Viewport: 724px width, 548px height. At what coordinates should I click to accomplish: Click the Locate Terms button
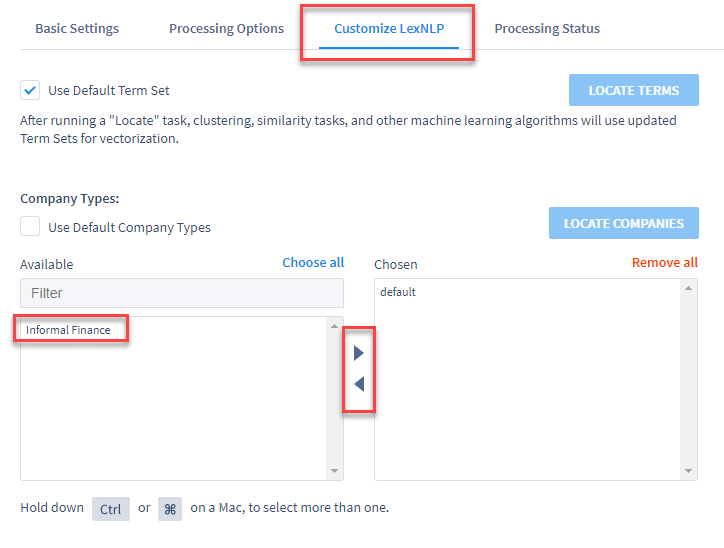point(634,90)
